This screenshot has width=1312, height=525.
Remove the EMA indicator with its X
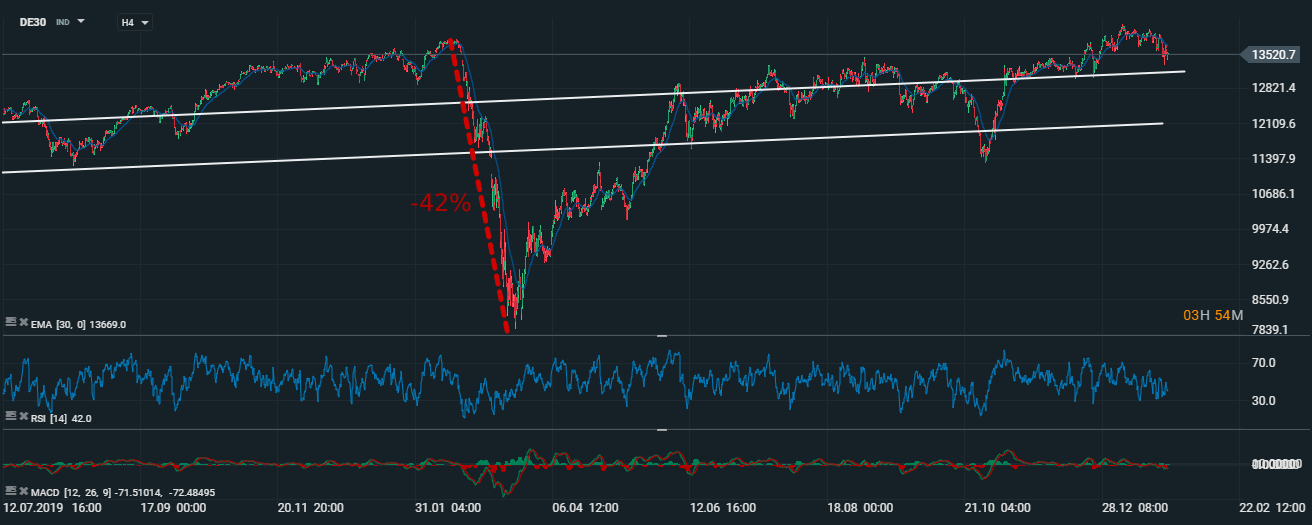point(23,322)
